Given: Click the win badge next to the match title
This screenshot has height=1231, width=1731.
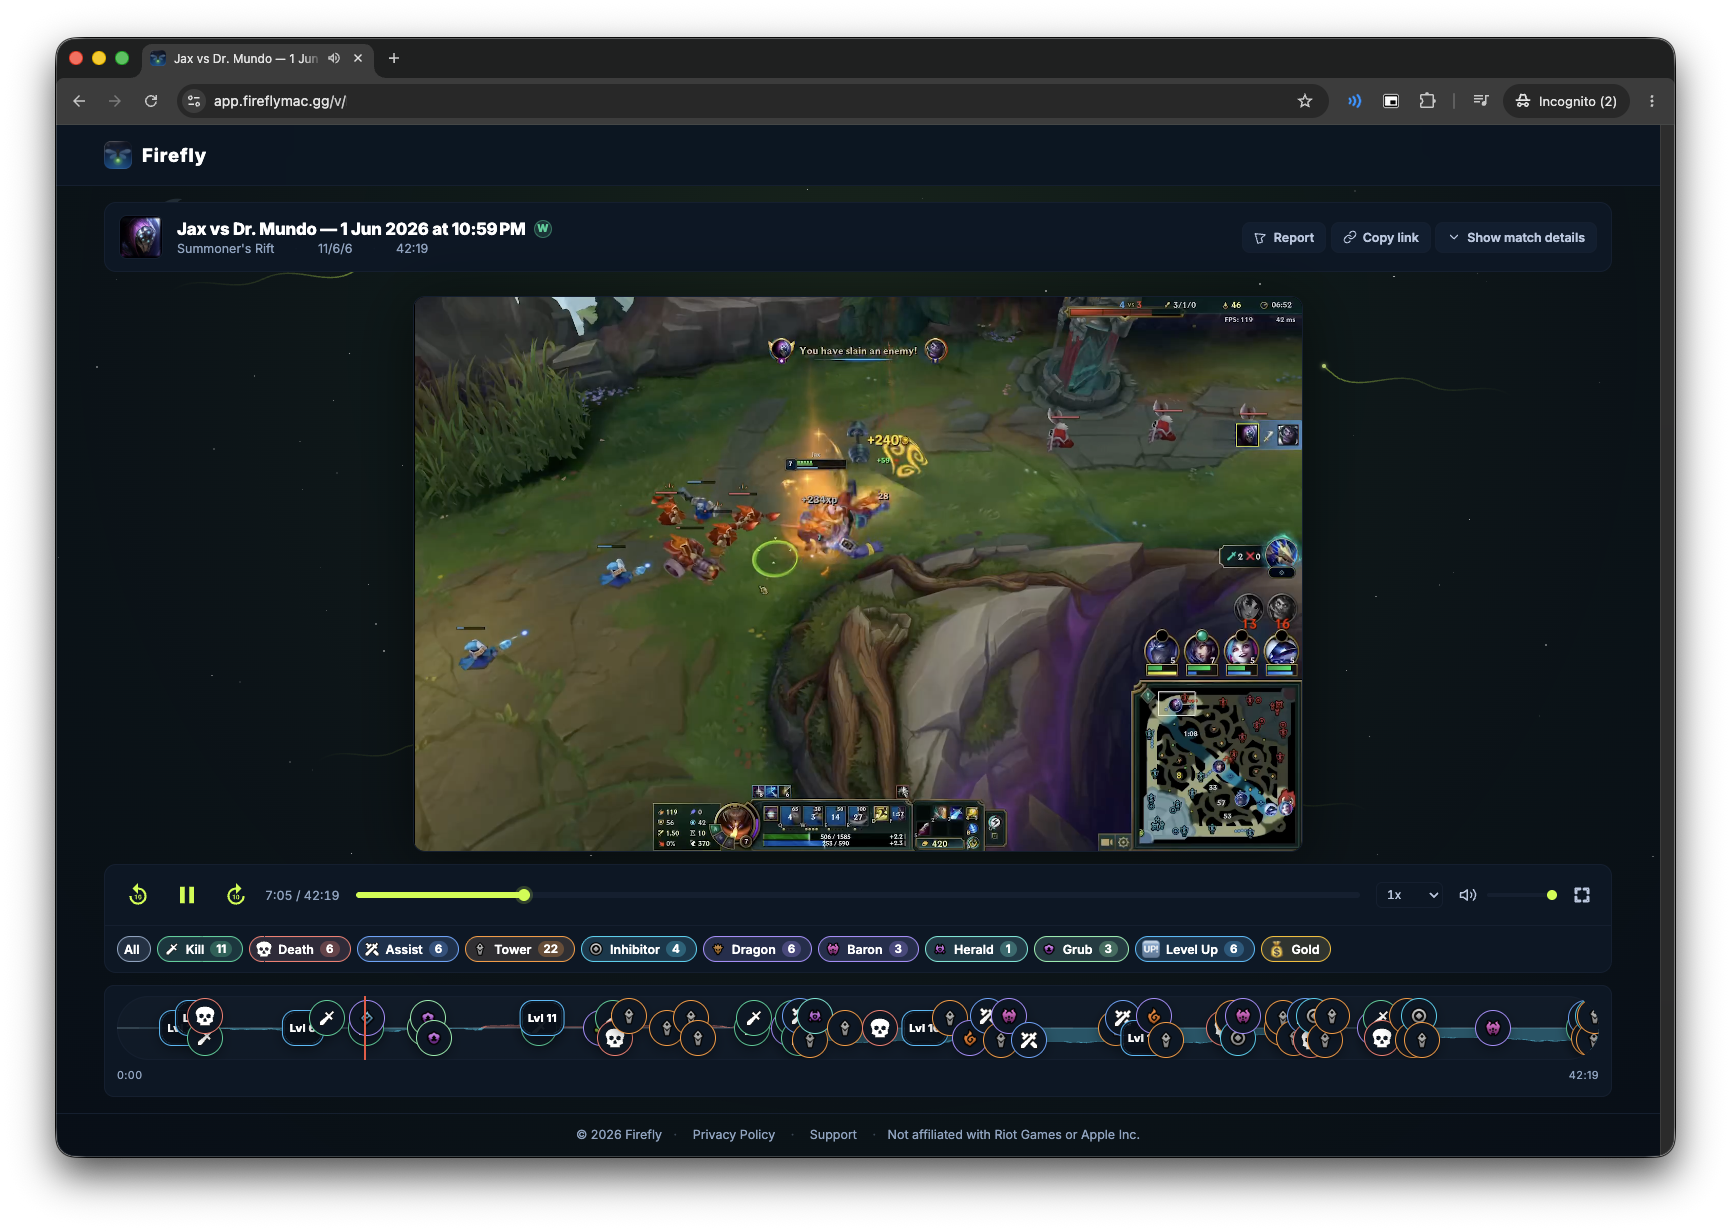Looking at the screenshot, I should [x=543, y=228].
